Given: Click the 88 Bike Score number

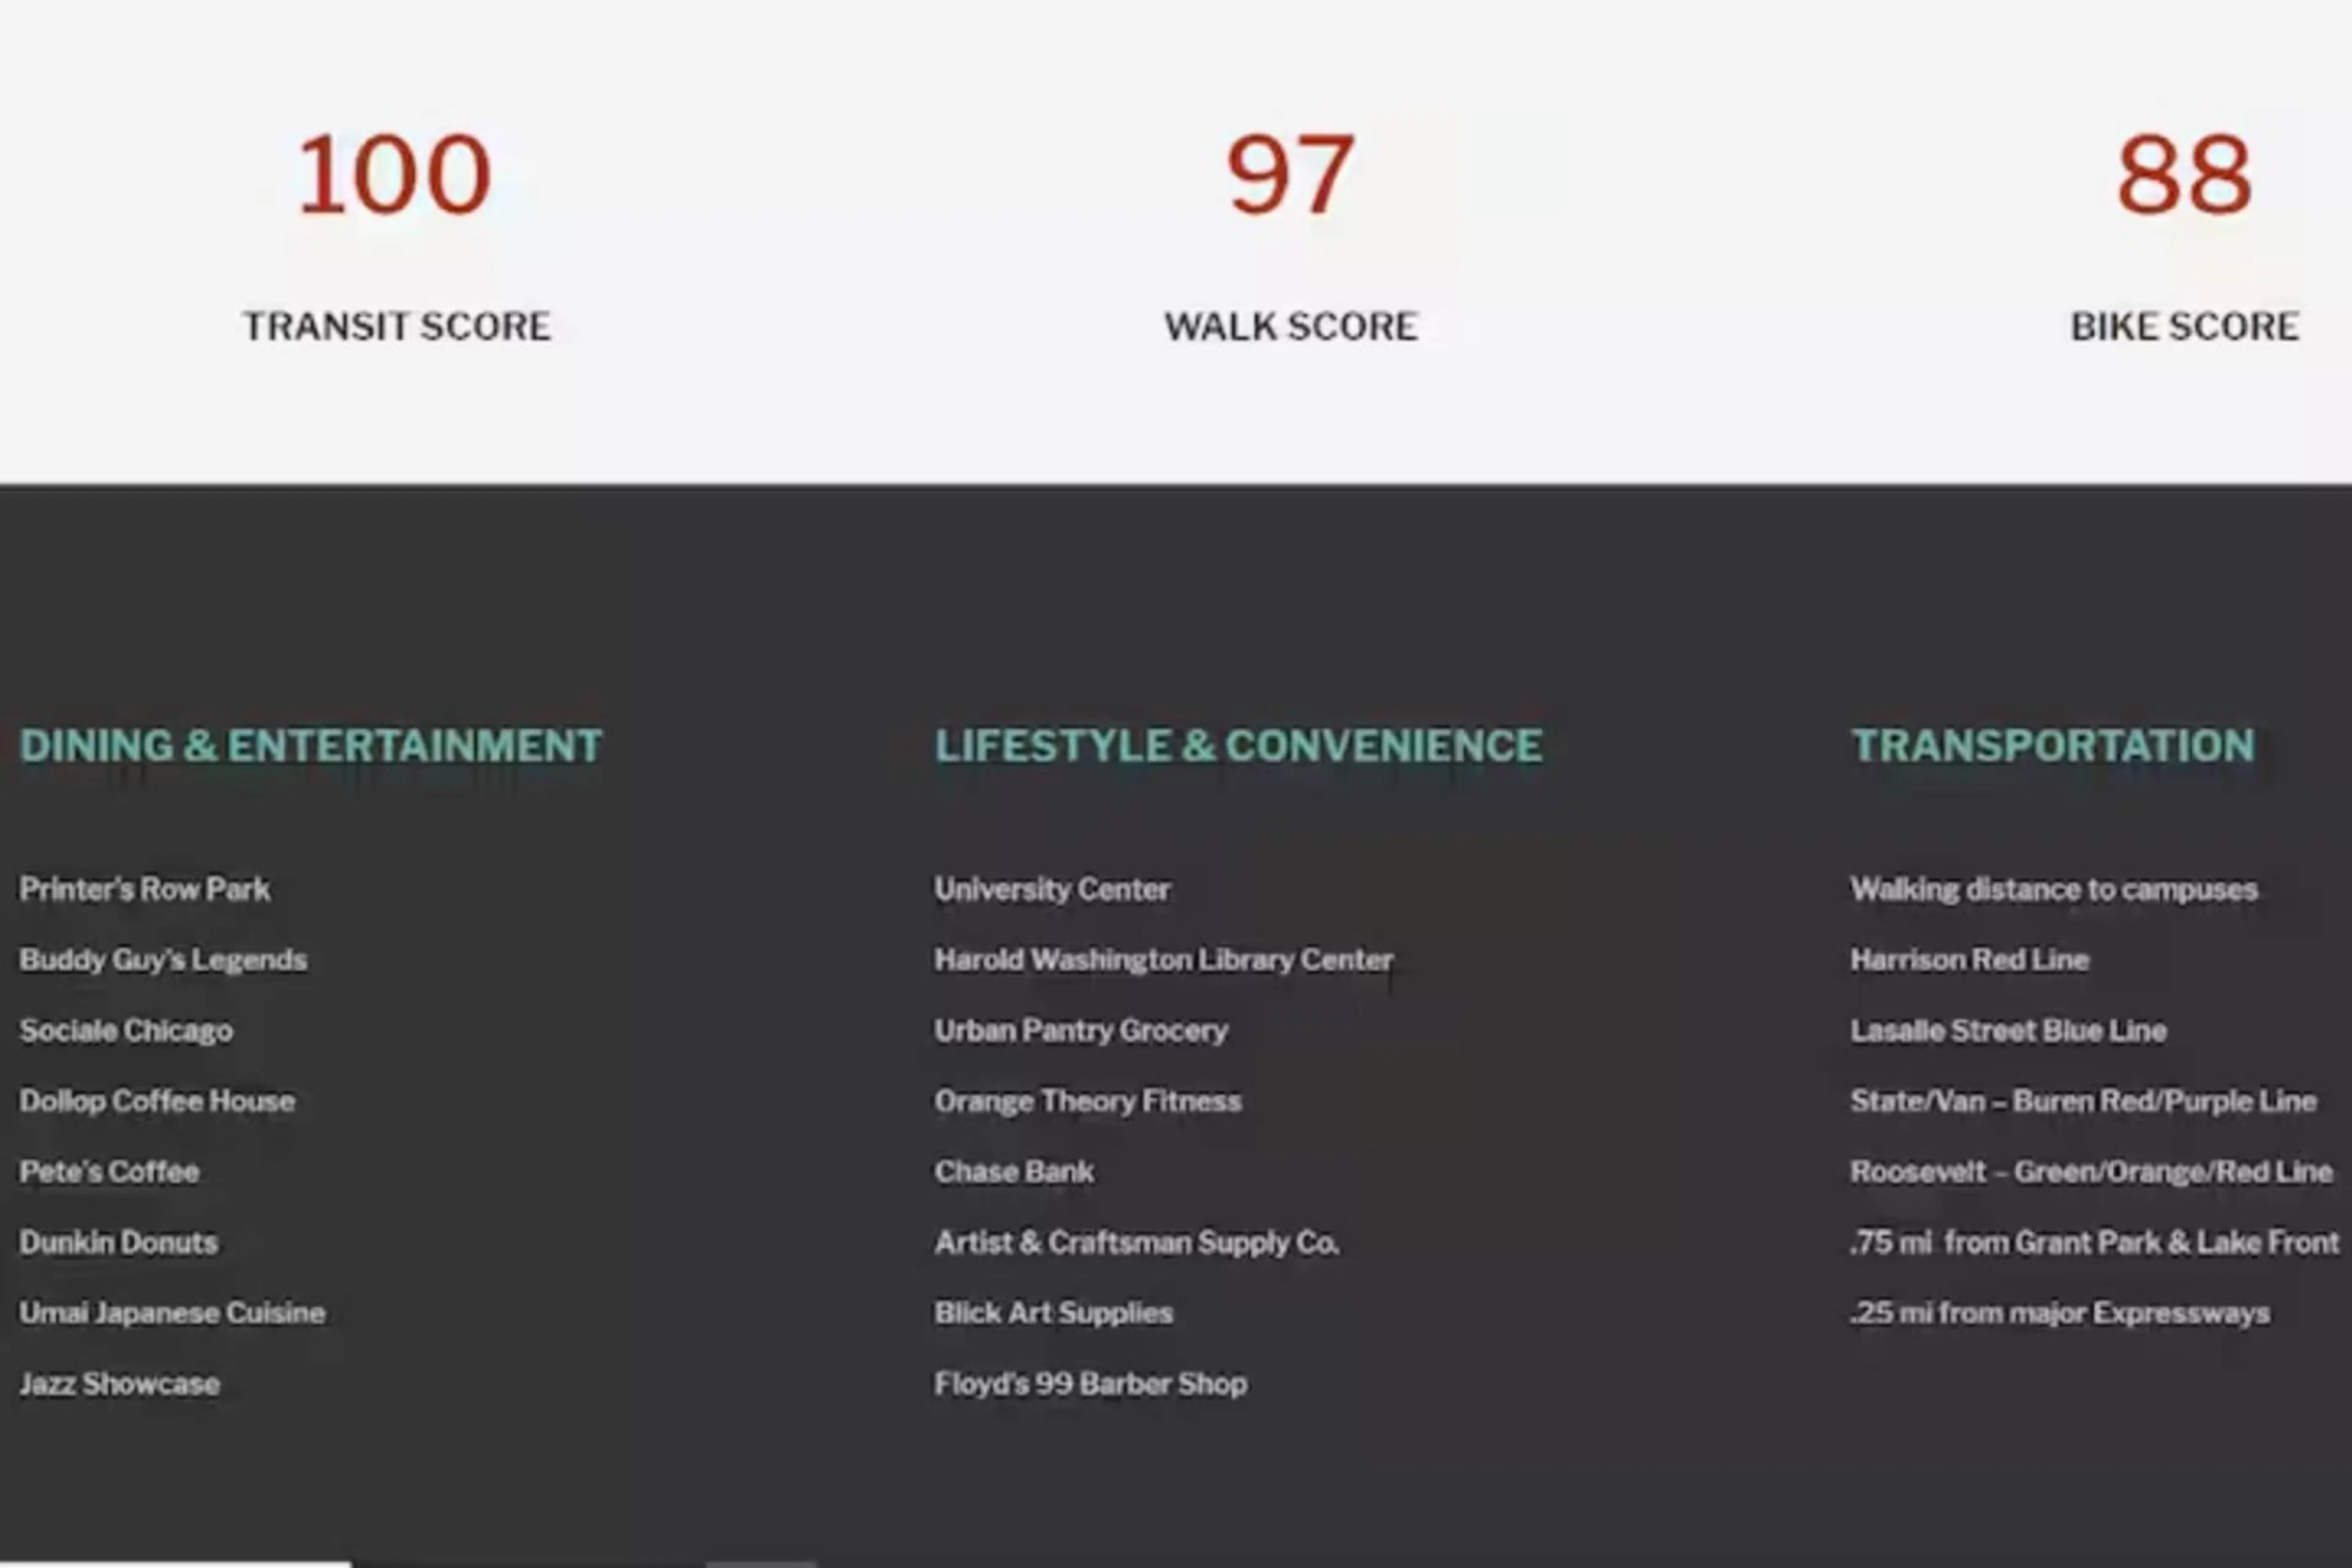Looking at the screenshot, I should tap(2184, 175).
